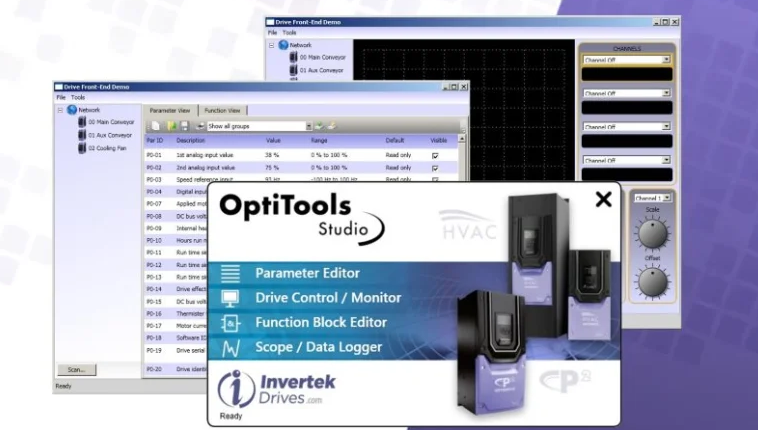Click the '75 %' value cell
Image resolution: width=758 pixels, height=430 pixels.
(x=272, y=168)
